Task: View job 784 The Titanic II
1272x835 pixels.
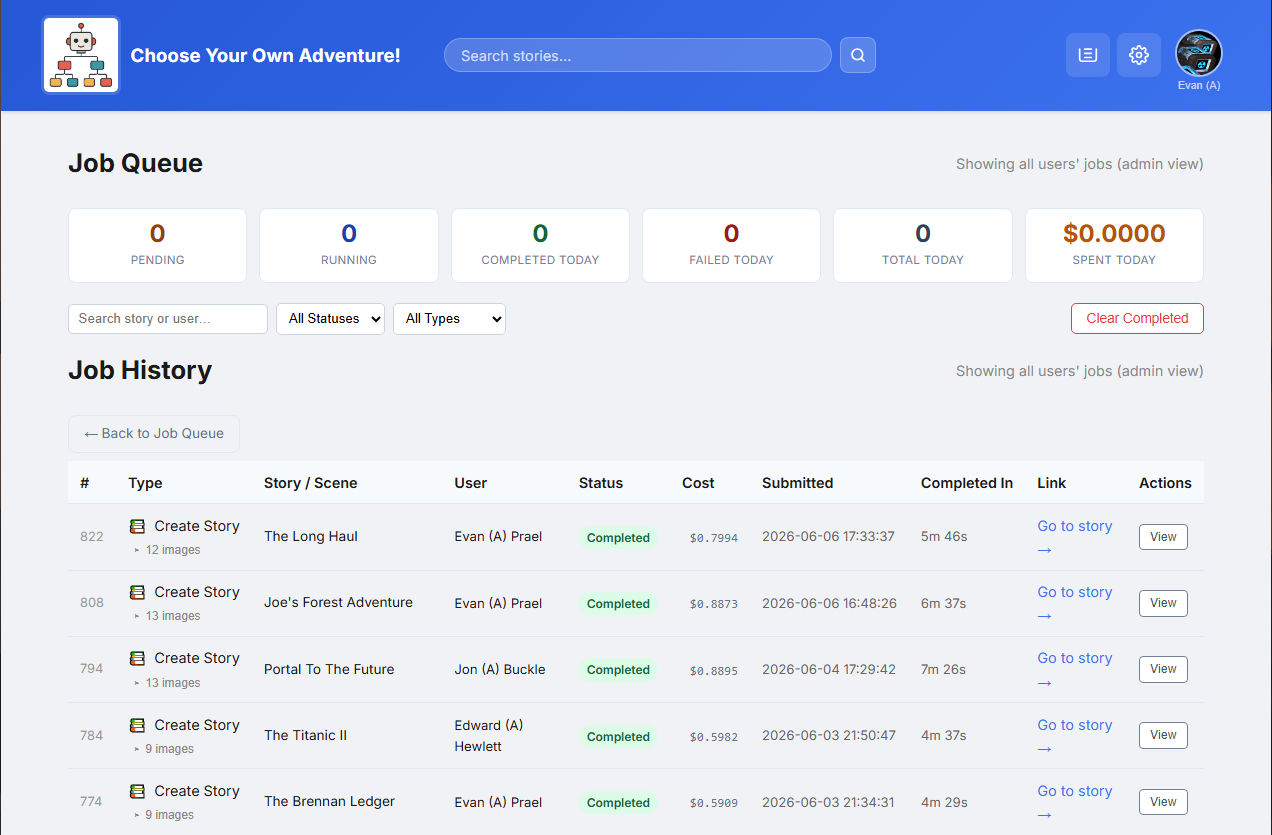Action: [1163, 735]
